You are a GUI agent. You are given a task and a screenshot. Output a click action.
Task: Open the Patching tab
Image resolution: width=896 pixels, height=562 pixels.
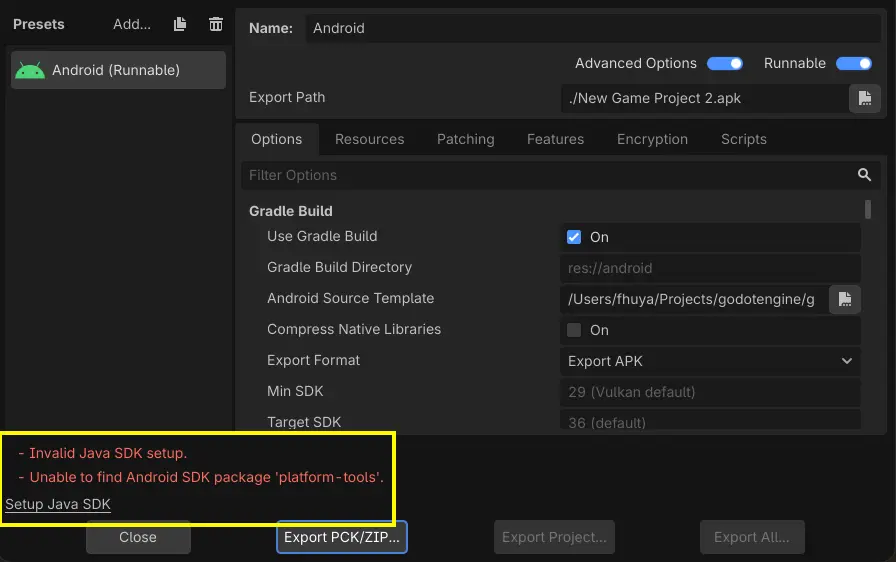point(466,139)
